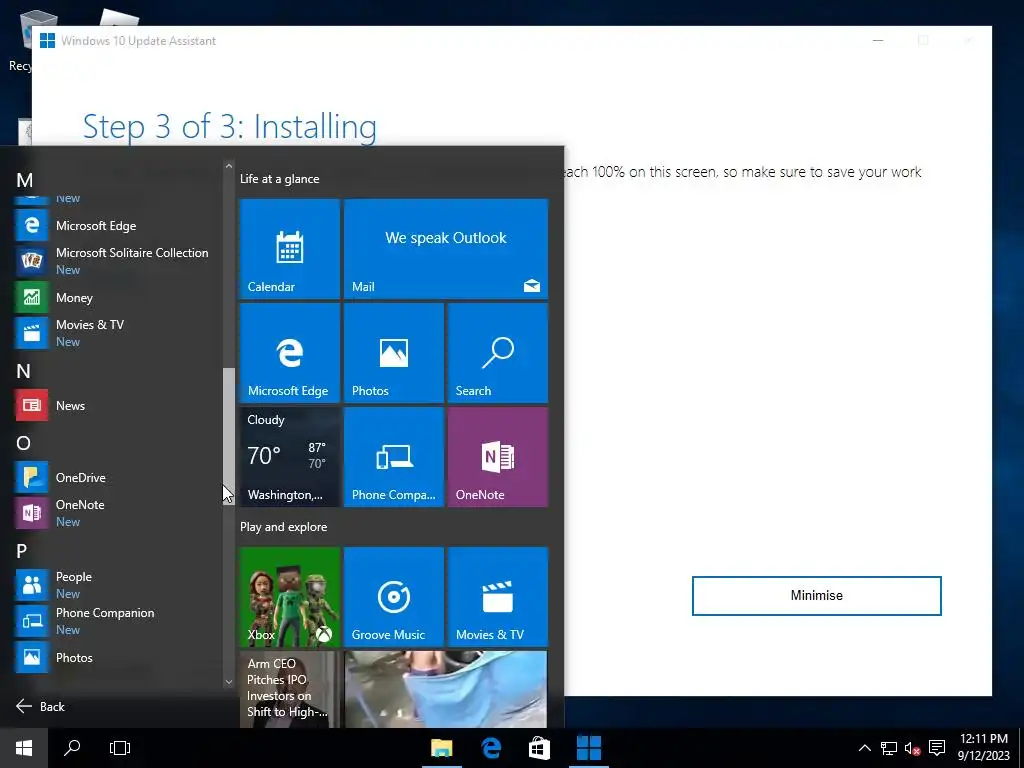The height and width of the screenshot is (768, 1024).
Task: Click the letter P section header
Action: coord(22,551)
